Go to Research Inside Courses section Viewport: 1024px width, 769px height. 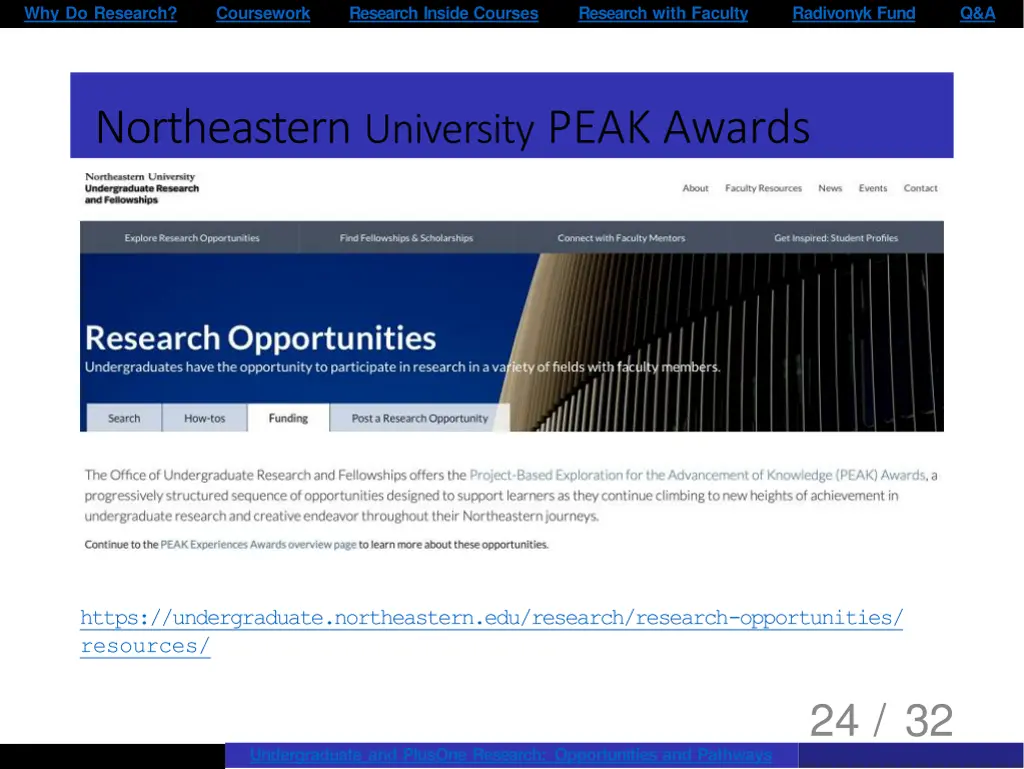point(443,13)
